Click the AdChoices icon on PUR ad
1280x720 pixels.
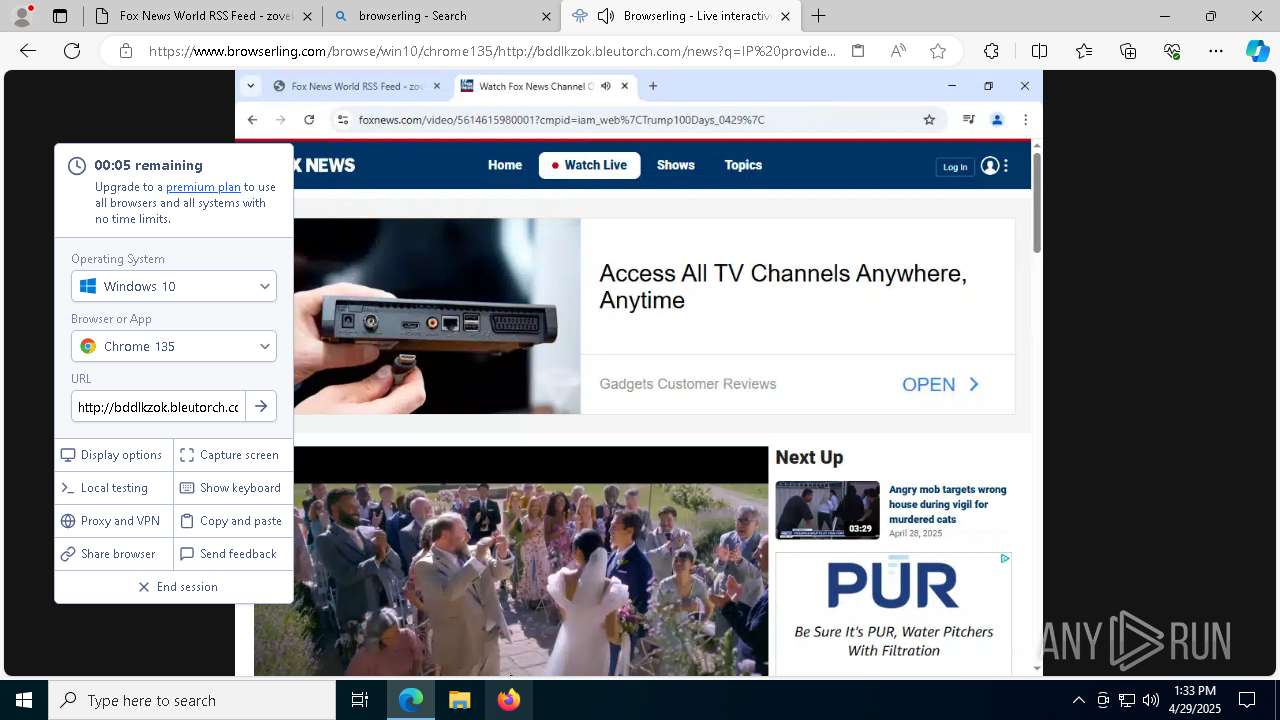tap(1005, 559)
